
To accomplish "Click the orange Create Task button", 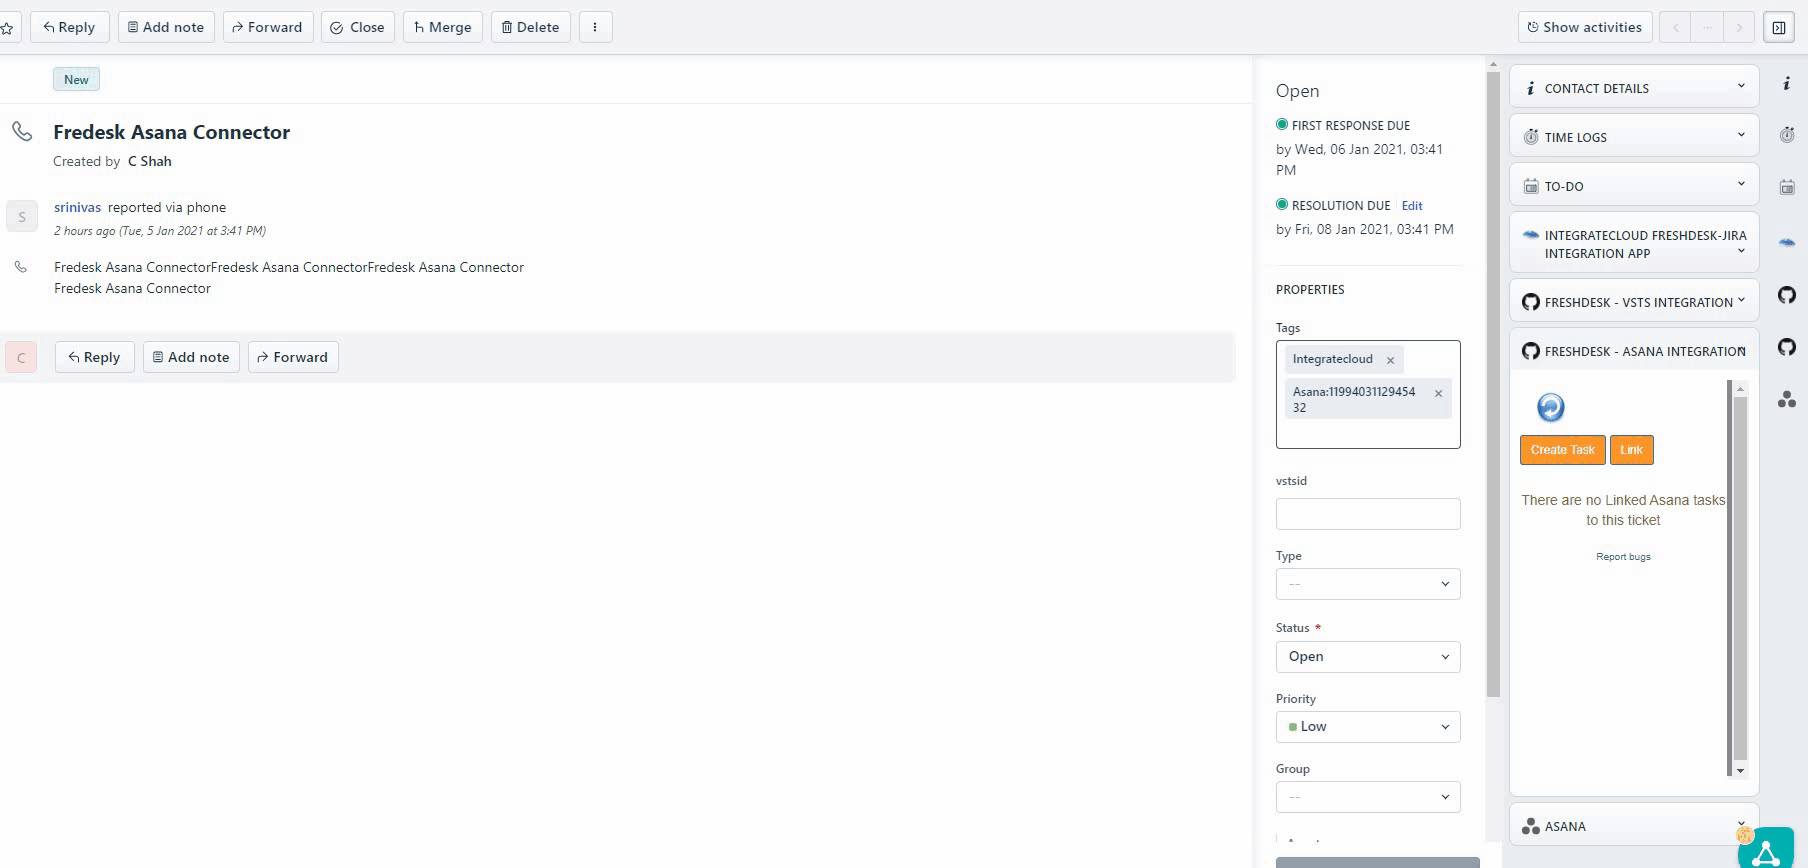I will (1562, 450).
